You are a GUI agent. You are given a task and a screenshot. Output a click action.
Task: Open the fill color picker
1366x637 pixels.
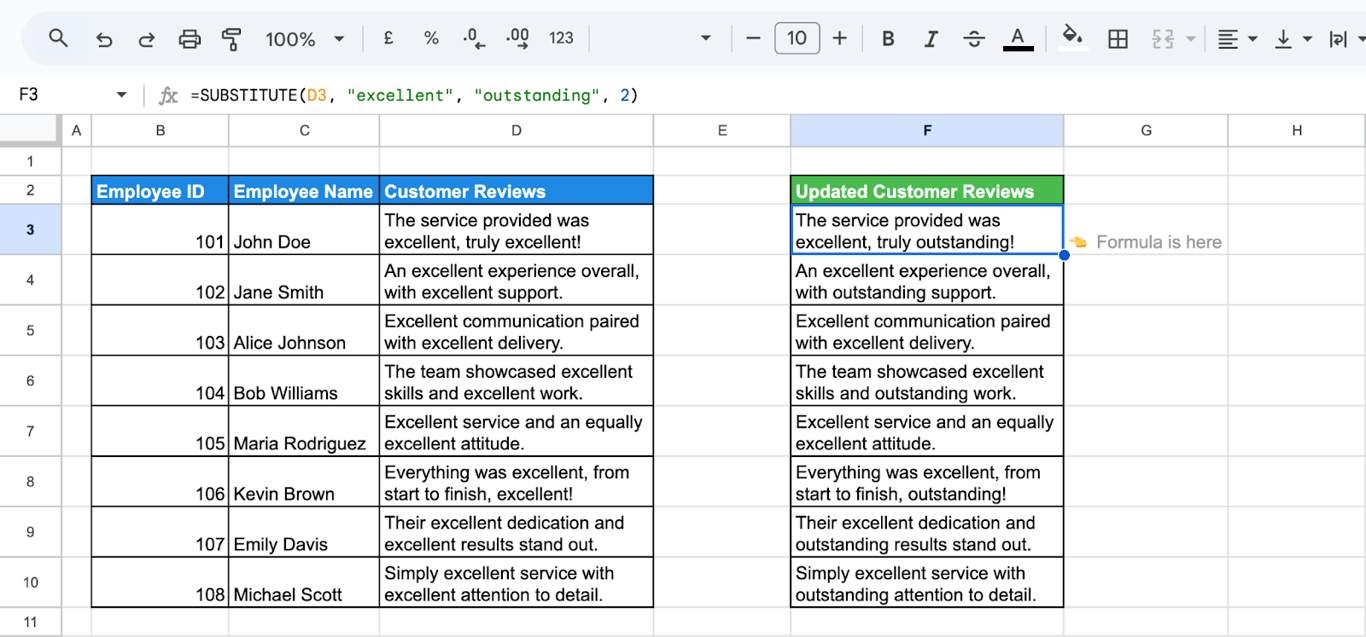pos(1072,38)
